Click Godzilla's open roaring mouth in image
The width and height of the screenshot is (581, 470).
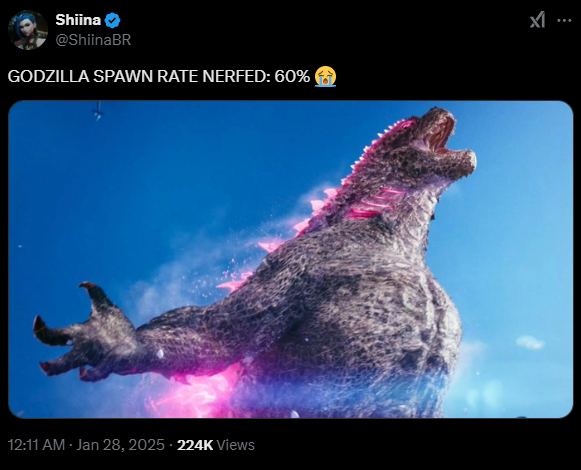(x=443, y=135)
